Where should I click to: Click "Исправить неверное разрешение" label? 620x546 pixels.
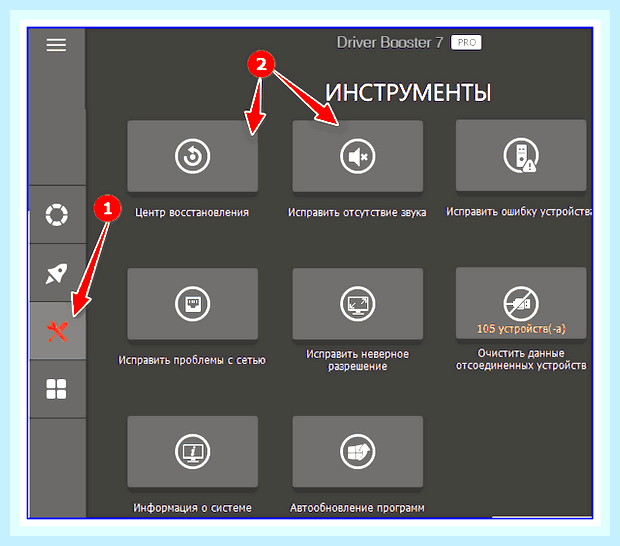(x=357, y=360)
